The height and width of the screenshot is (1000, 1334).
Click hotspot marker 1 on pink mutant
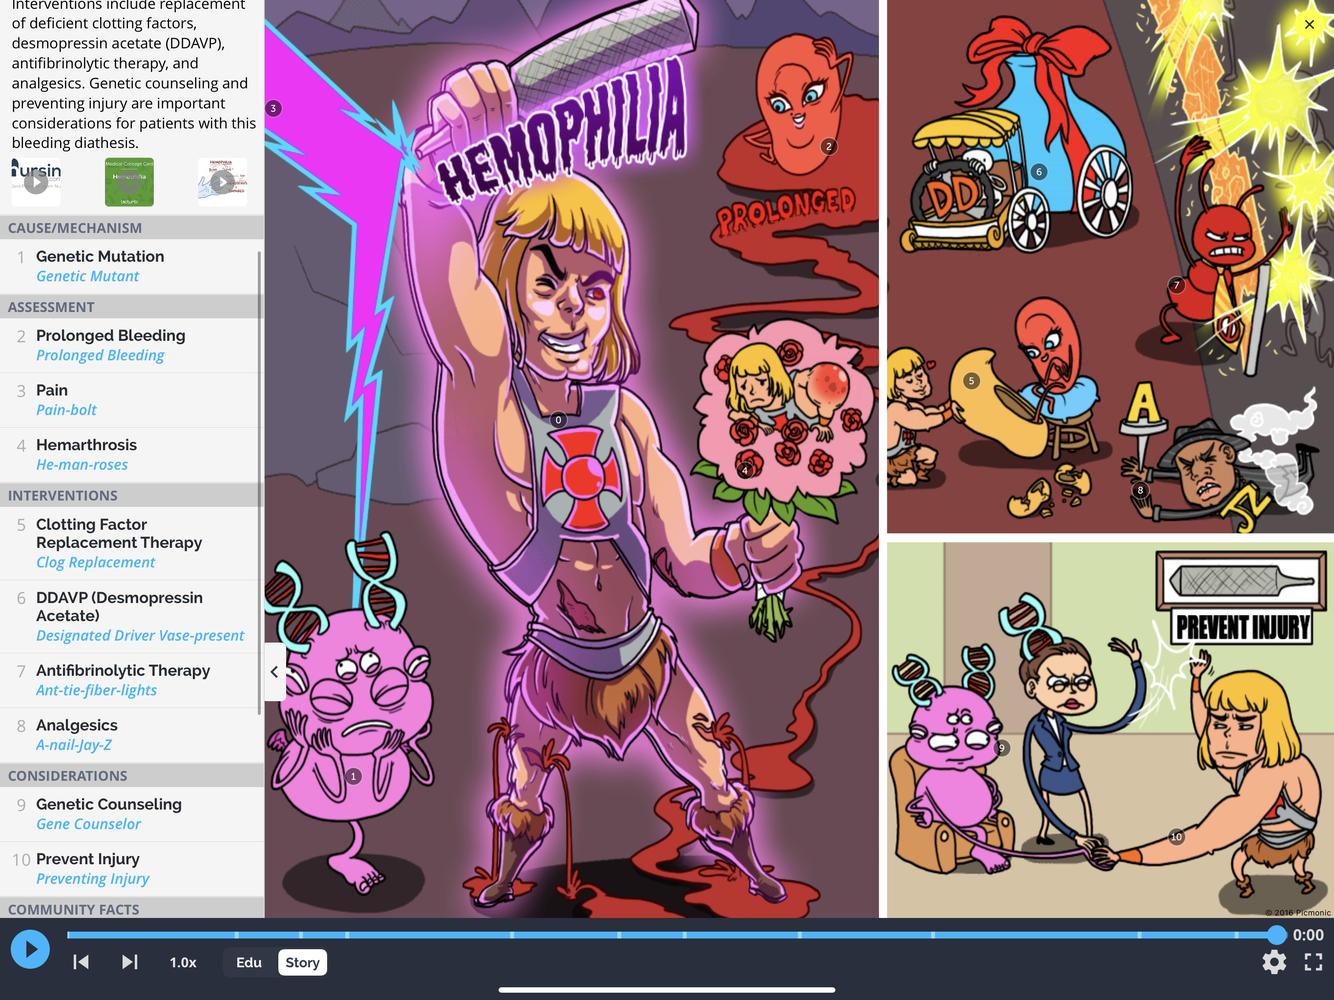coord(352,776)
